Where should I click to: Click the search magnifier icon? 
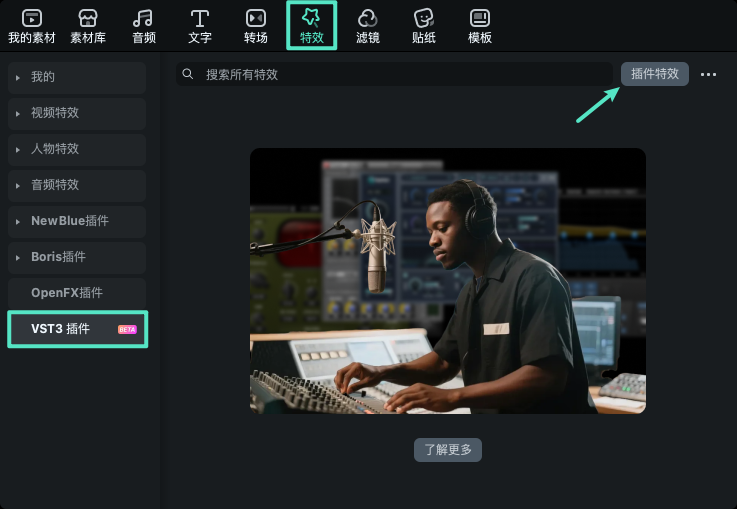188,74
